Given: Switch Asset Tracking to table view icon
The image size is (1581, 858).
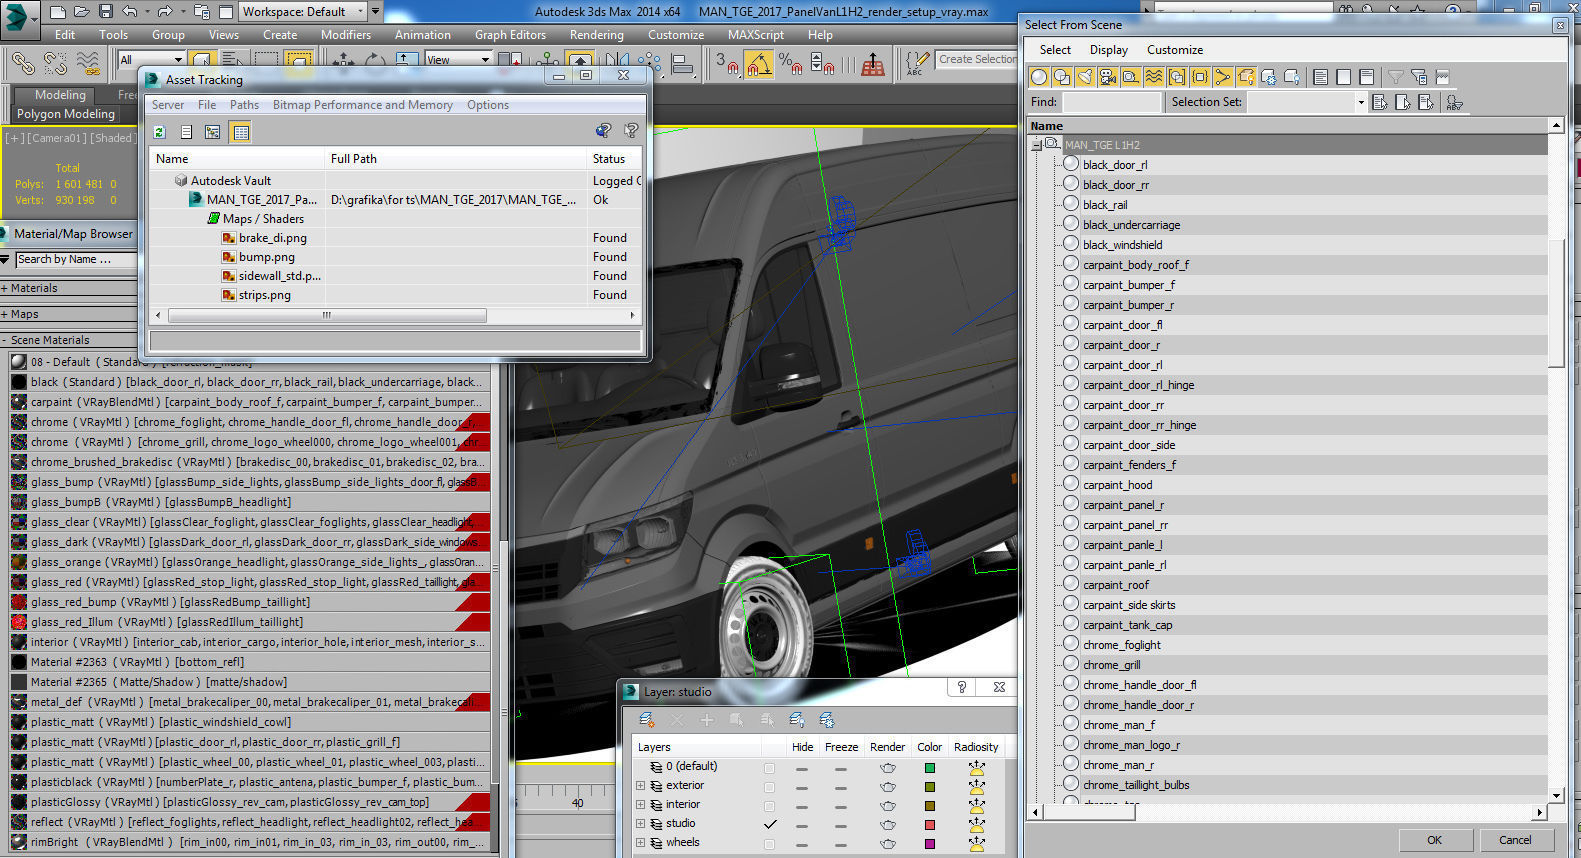Looking at the screenshot, I should tap(240, 132).
